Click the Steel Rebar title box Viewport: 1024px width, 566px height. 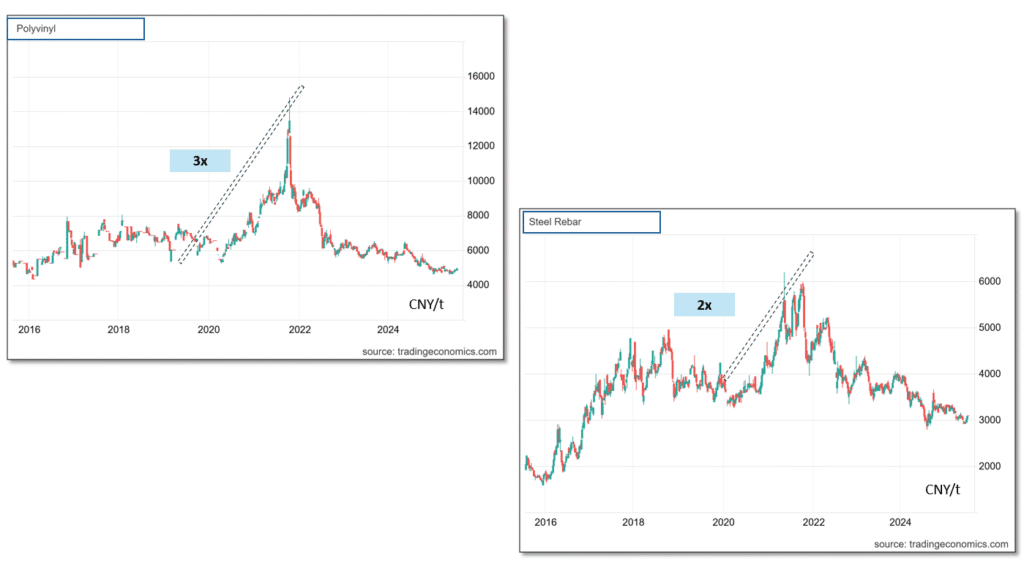pyautogui.click(x=592, y=222)
